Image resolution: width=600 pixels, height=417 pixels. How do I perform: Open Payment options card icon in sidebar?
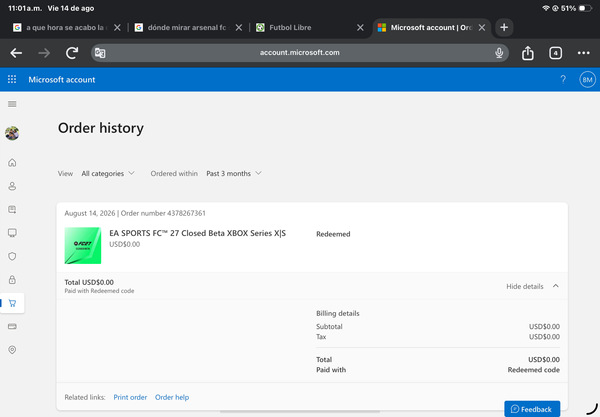12,326
